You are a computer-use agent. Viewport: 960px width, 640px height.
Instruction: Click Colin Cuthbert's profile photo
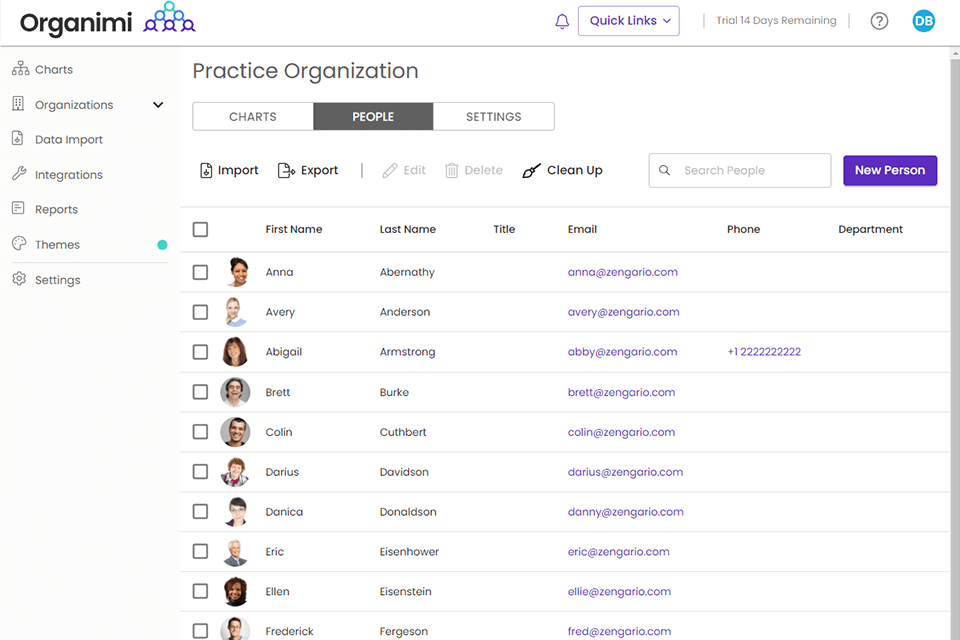coord(236,432)
